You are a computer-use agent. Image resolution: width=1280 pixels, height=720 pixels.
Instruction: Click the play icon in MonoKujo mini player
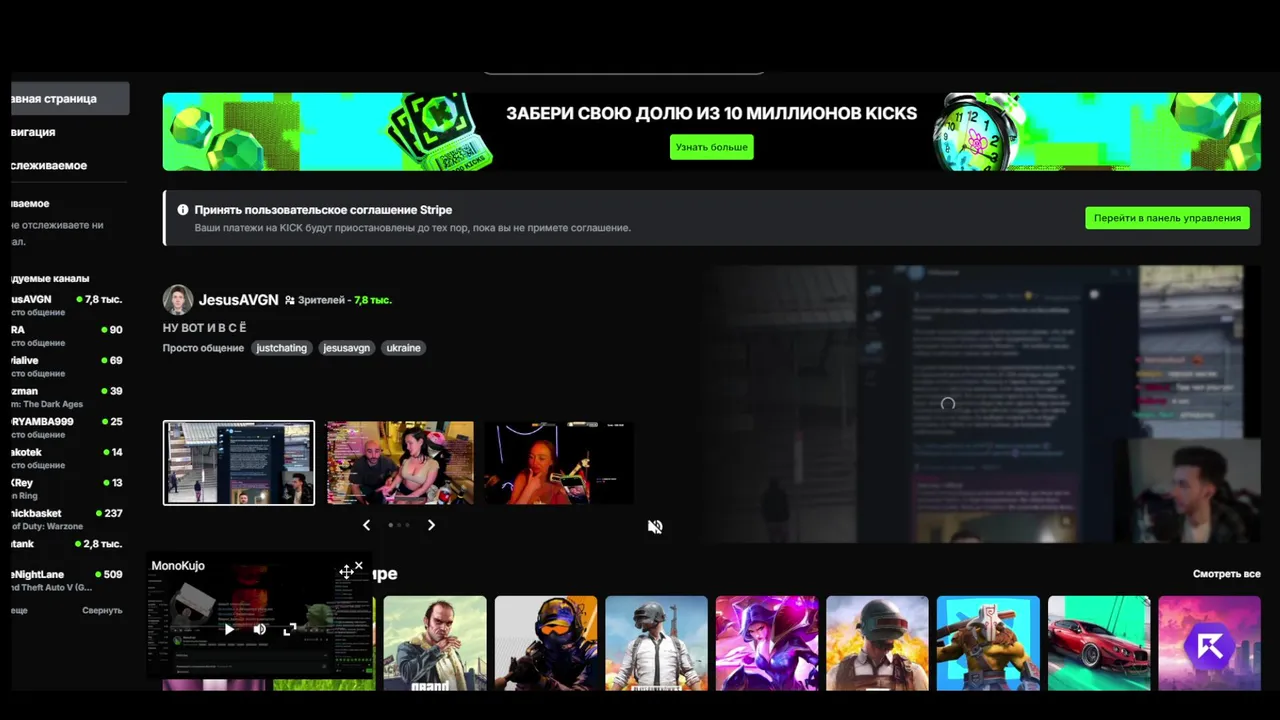229,629
